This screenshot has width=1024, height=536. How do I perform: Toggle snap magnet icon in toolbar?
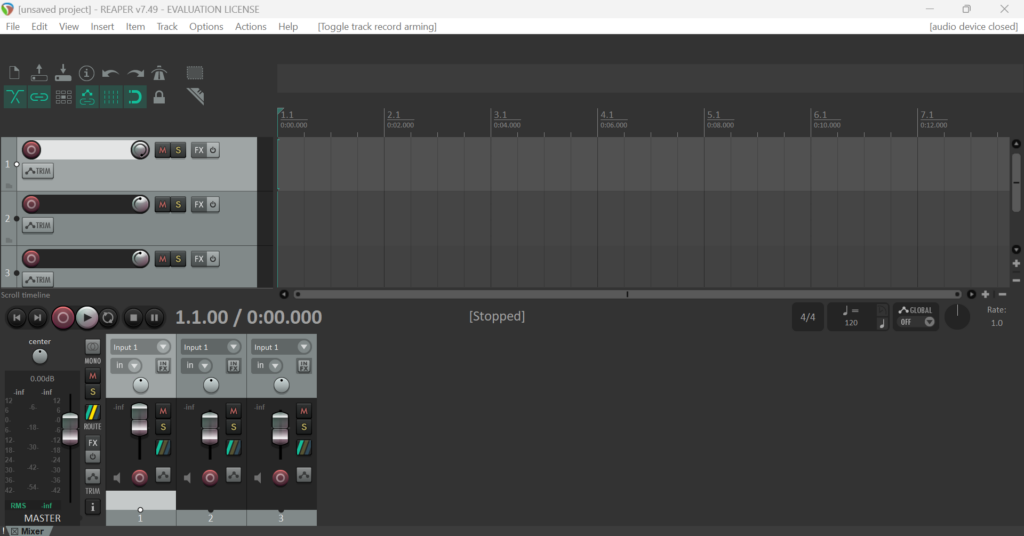[135, 97]
